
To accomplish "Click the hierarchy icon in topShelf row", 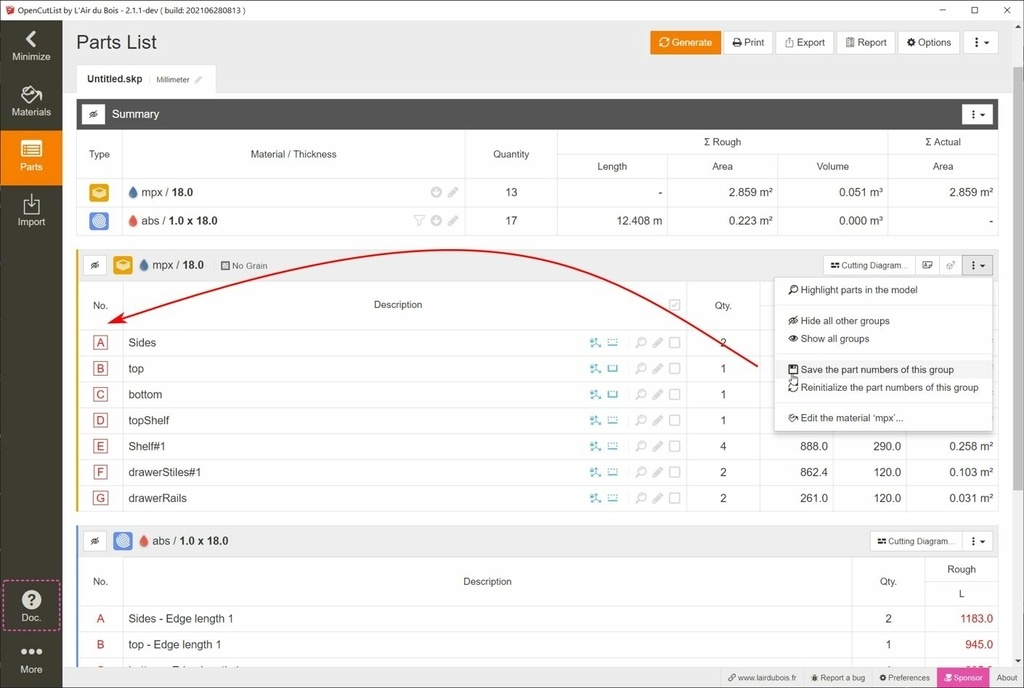I will [x=595, y=420].
